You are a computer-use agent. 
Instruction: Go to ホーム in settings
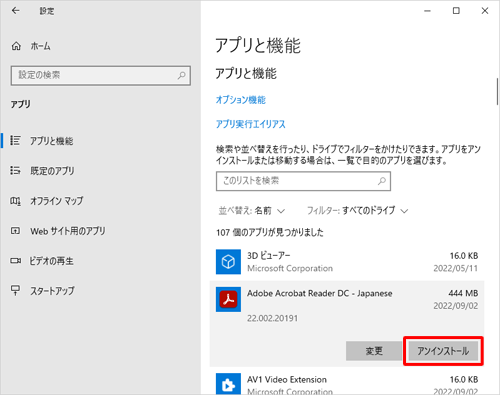[x=40, y=46]
